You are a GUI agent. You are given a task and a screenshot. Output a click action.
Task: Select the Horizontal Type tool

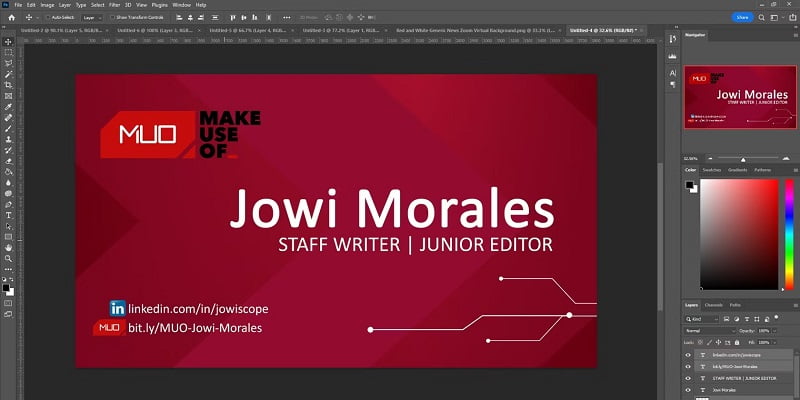click(8, 214)
